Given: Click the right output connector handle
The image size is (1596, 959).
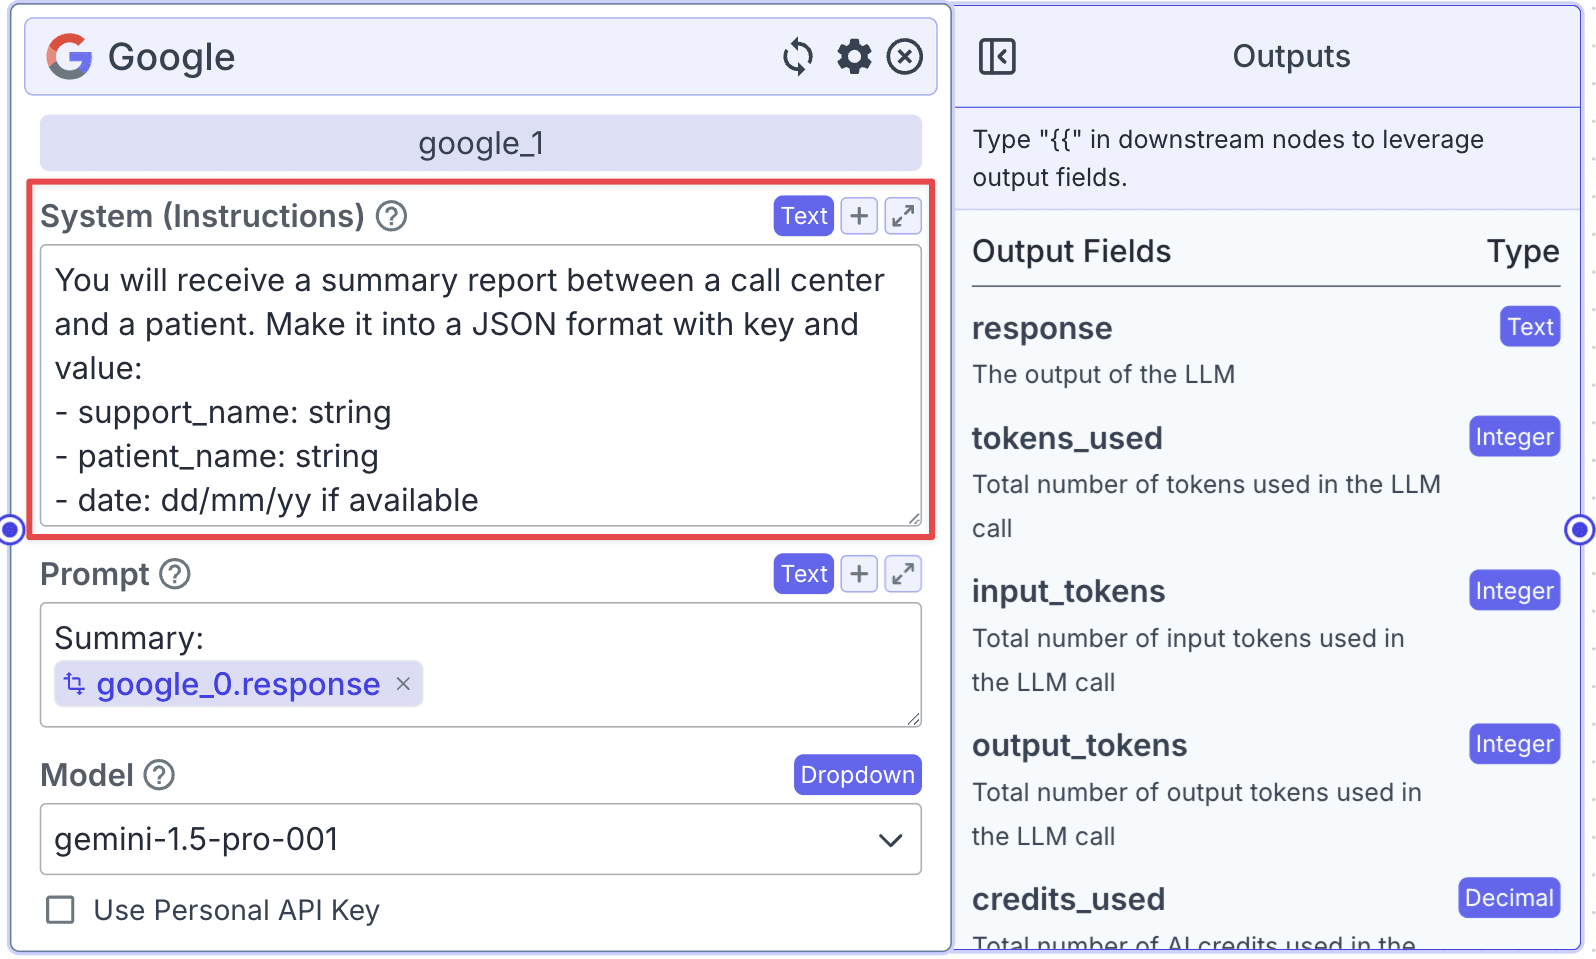Looking at the screenshot, I should 1579,529.
